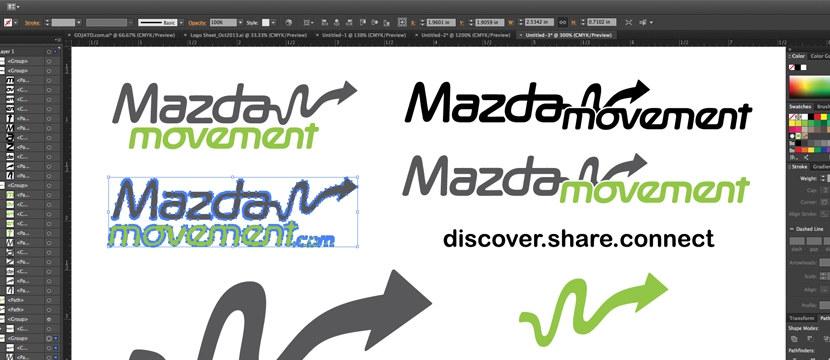Select the Layer 1 row in Layers
Viewport: 830px width, 360px height.
[29, 51]
